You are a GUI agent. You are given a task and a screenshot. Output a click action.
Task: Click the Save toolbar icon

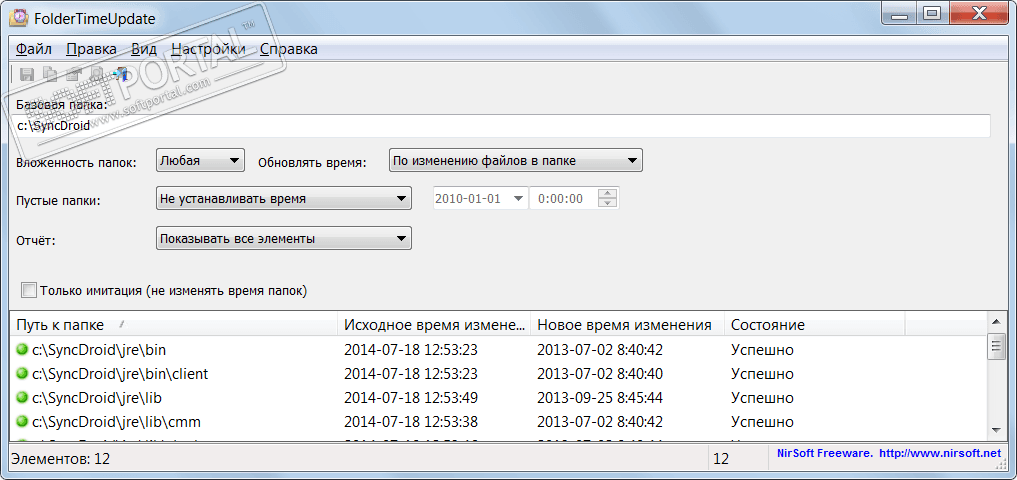click(27, 74)
